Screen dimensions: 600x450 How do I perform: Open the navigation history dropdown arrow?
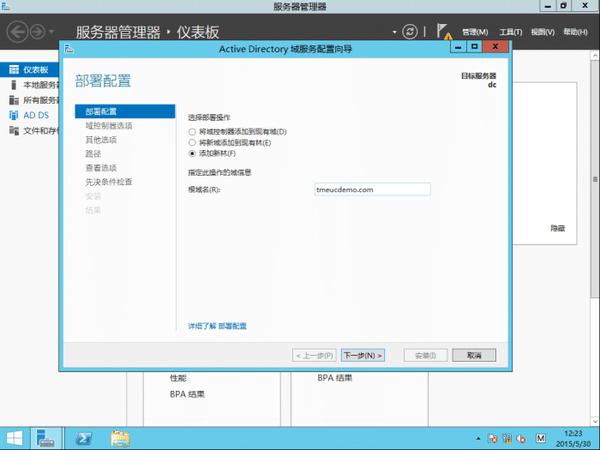(x=52, y=32)
